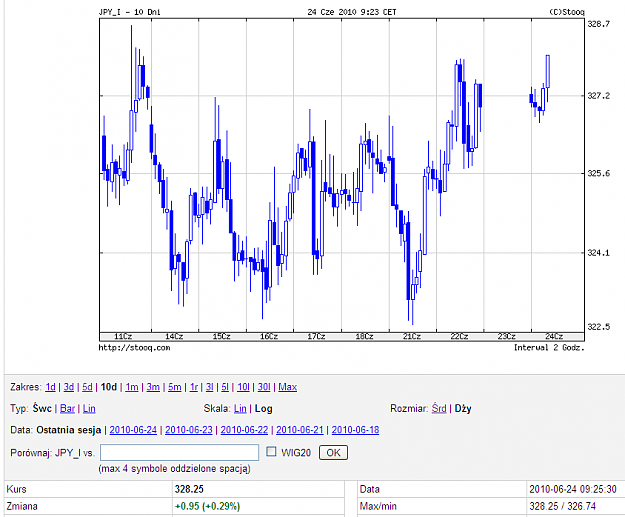Viewport: 625px width, 517px height.
Task: Open session date 2010-06-23
Action: tap(189, 430)
